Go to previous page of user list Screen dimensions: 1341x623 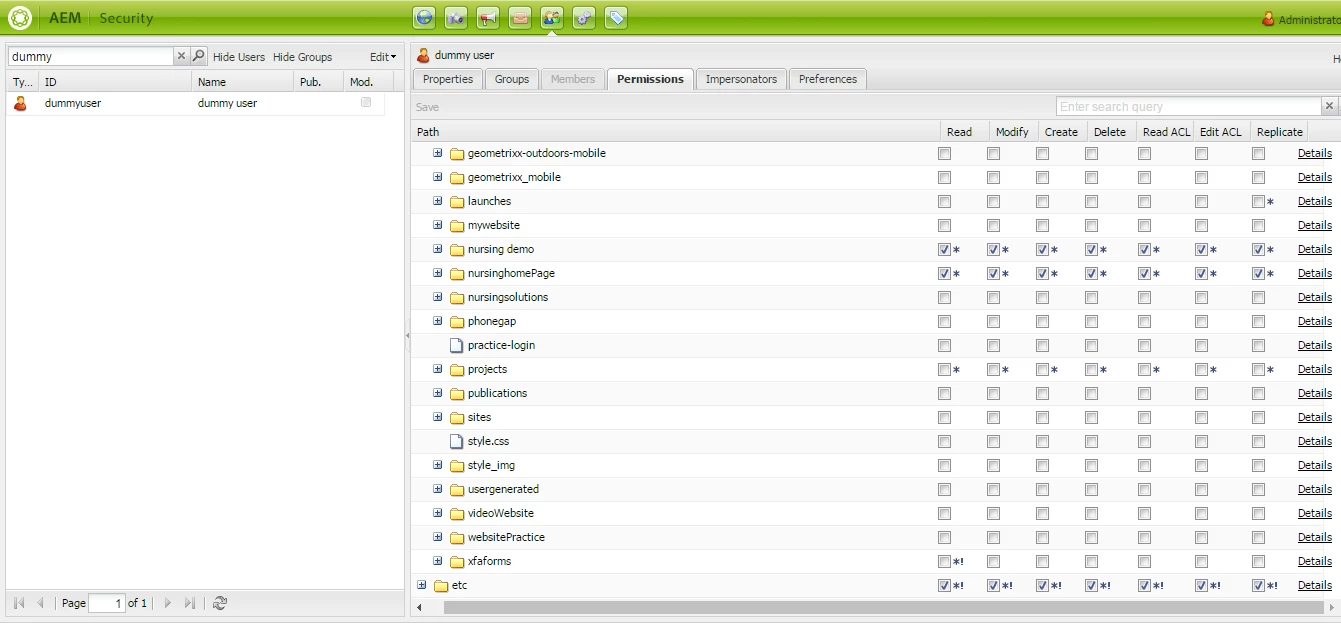click(41, 603)
